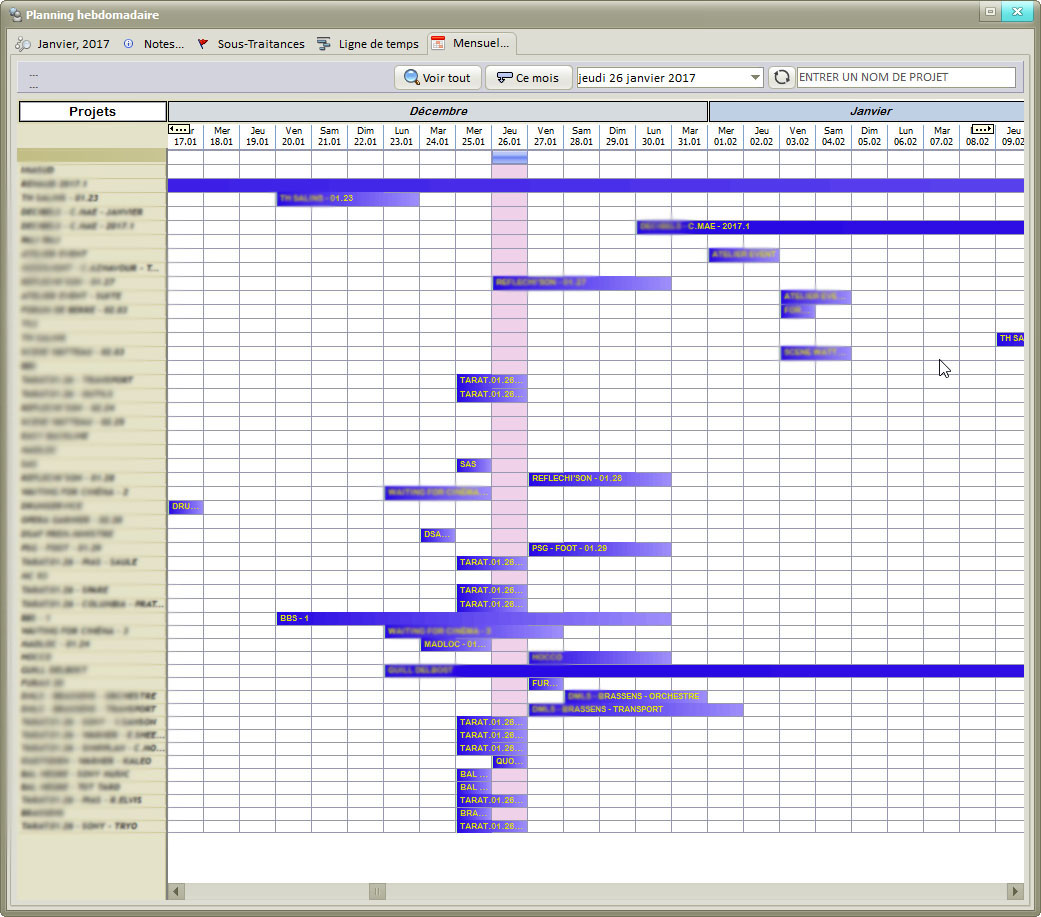Select the BBS - 1 timeline bar

click(x=472, y=619)
